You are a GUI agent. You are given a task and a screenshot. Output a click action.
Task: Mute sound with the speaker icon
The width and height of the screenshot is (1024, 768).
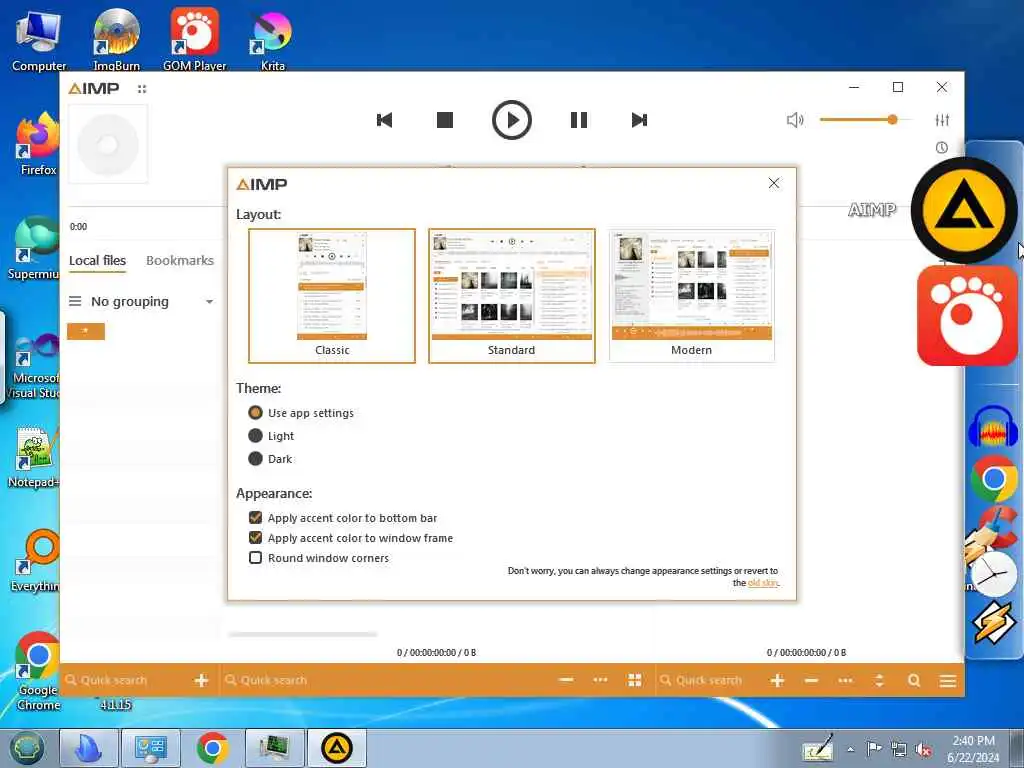click(x=795, y=120)
